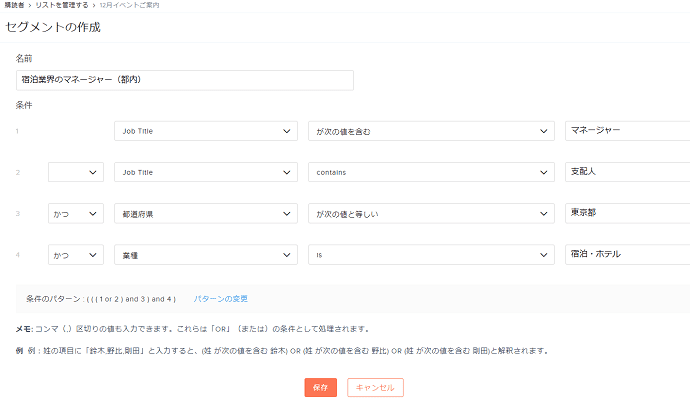Open the が次の値と等しい operator dropdown
This screenshot has height=400, width=690.
430,213
